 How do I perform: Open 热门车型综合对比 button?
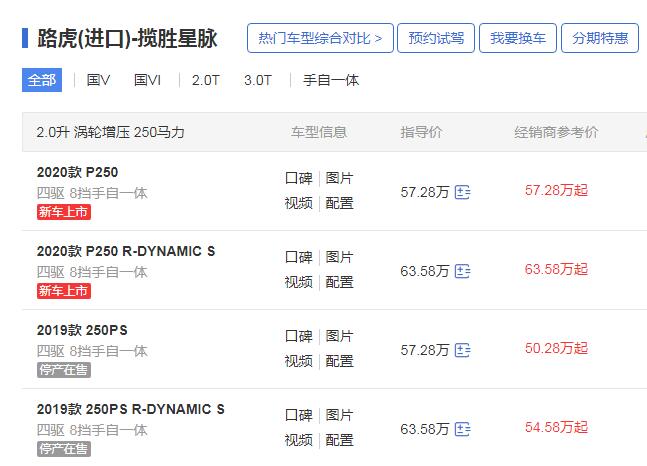(320, 38)
